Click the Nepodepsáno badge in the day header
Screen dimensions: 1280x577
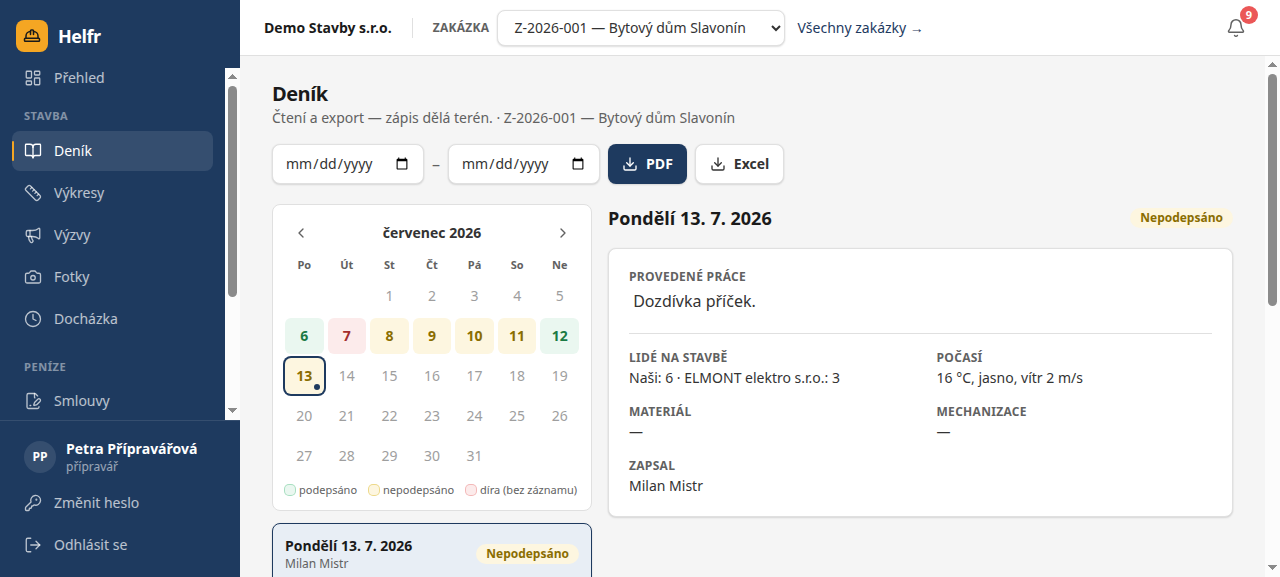coord(1182,217)
